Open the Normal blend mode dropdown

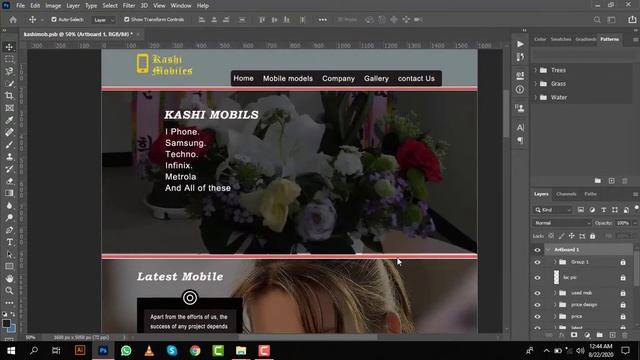coord(562,223)
